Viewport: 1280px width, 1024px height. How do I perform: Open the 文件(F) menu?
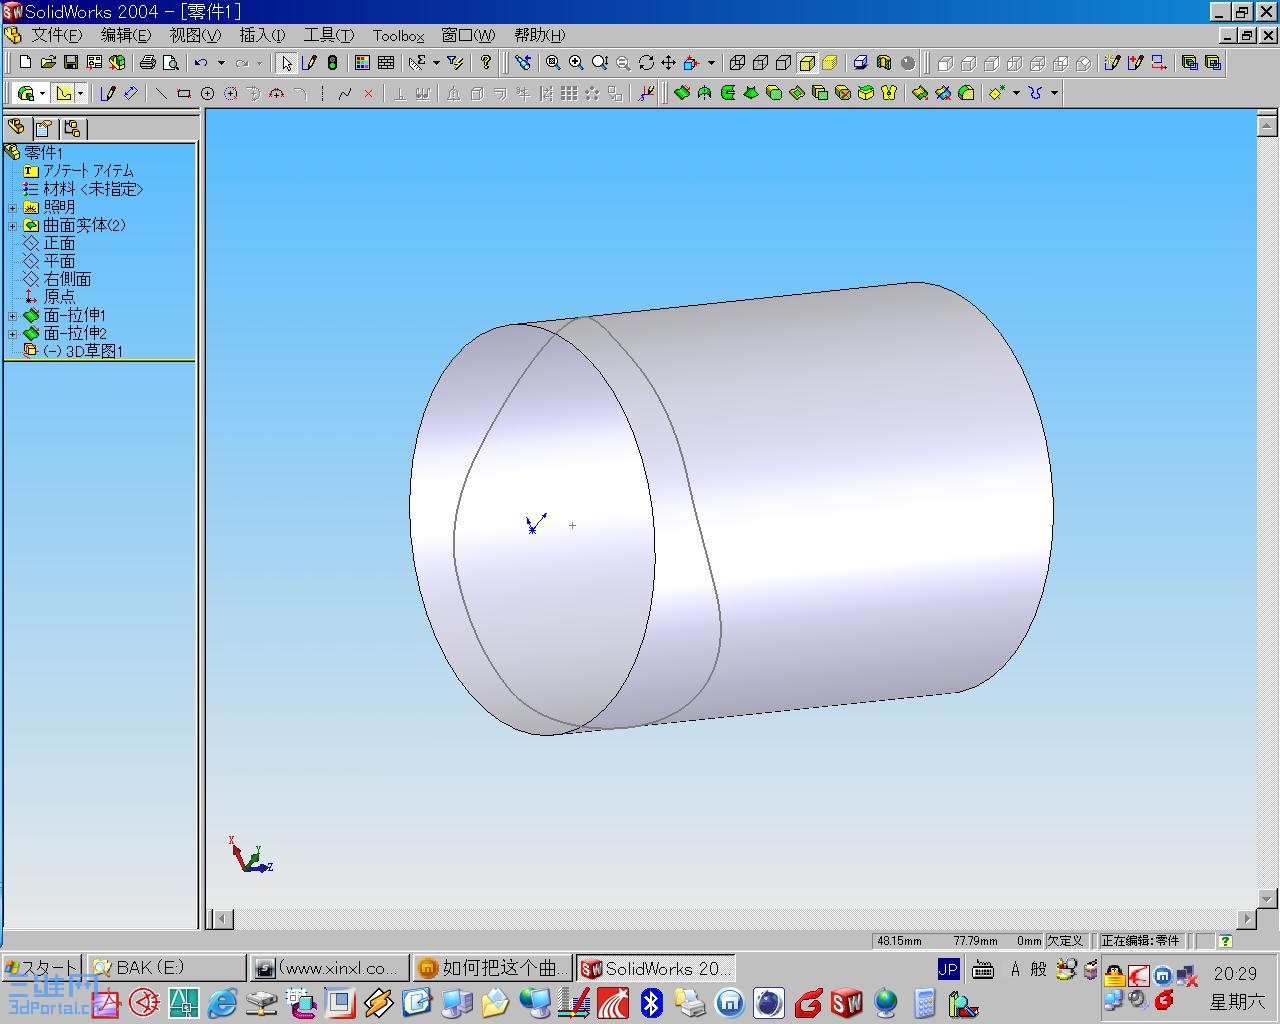click(57, 35)
